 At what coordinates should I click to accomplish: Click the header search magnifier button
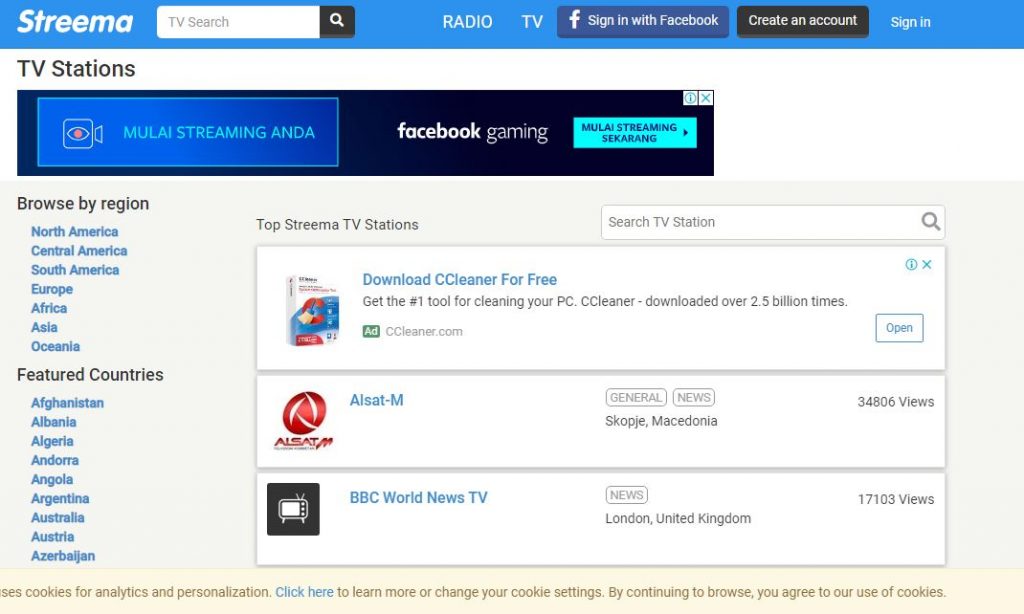point(337,21)
